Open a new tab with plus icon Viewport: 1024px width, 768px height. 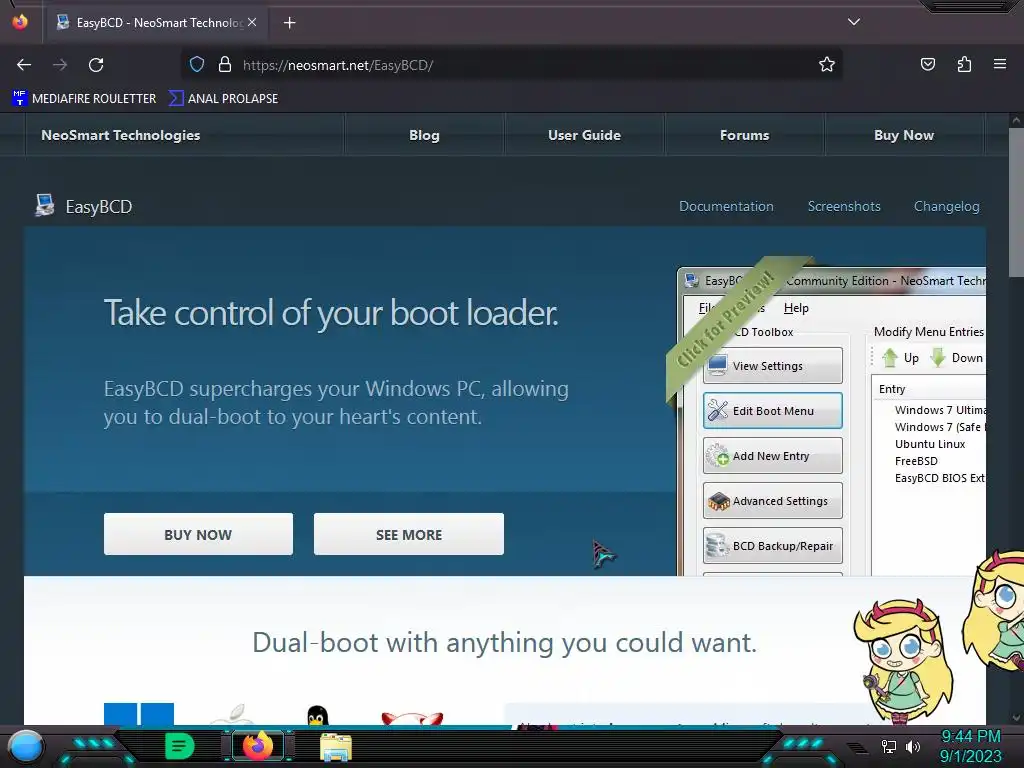289,23
